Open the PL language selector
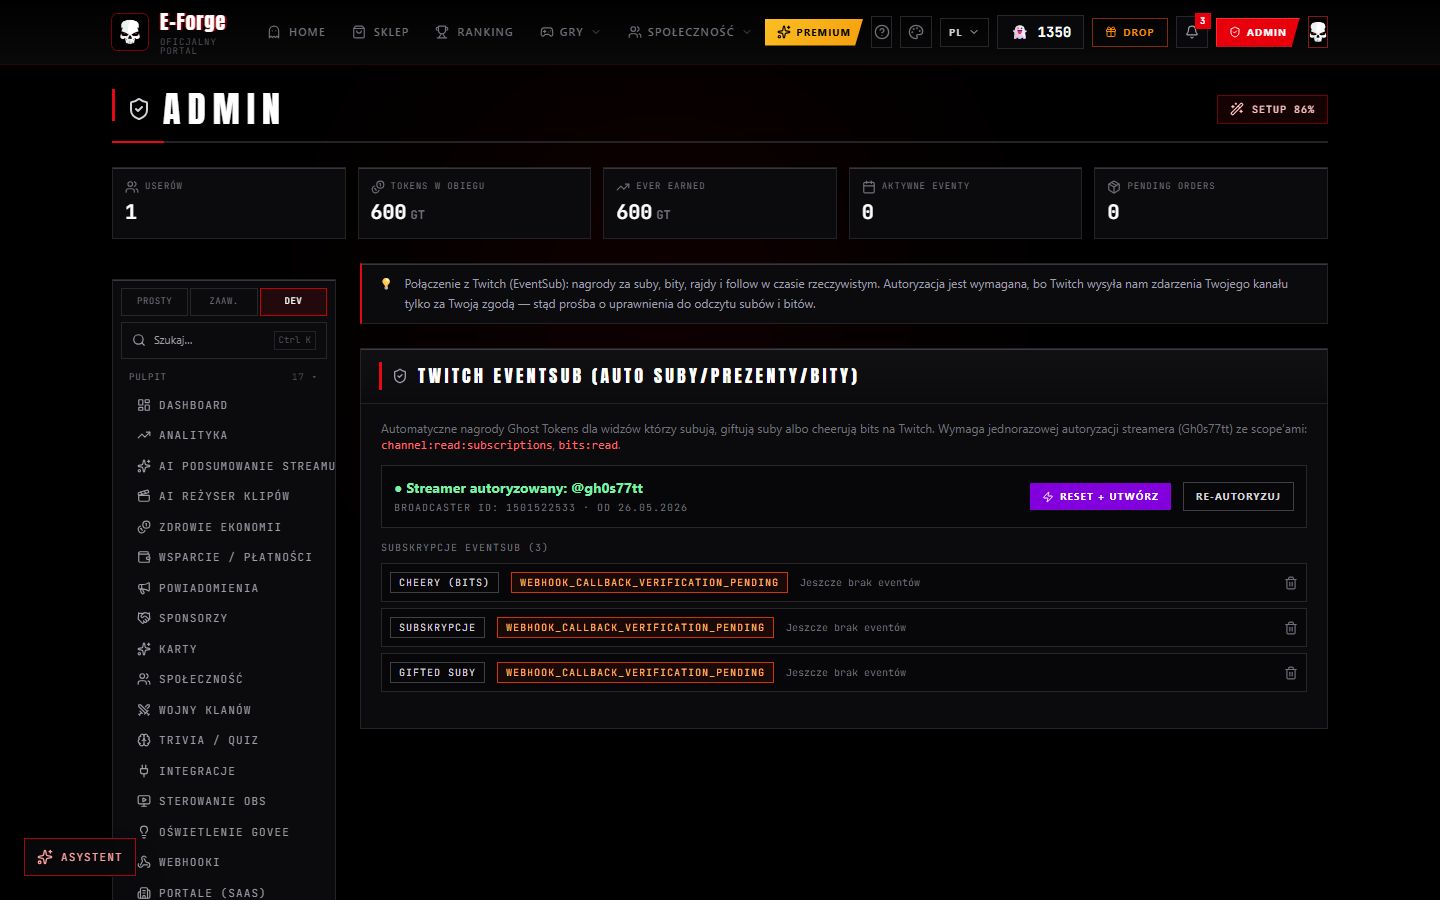 pyautogui.click(x=964, y=32)
